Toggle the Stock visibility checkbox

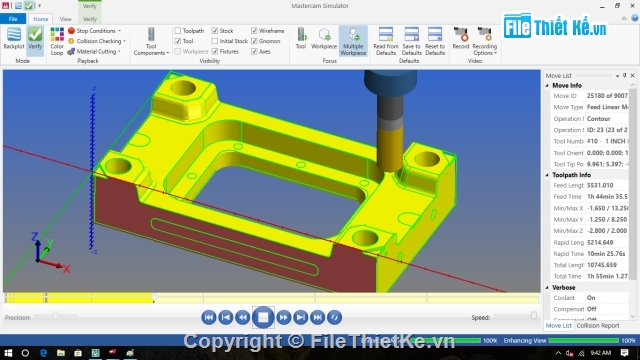(215, 31)
